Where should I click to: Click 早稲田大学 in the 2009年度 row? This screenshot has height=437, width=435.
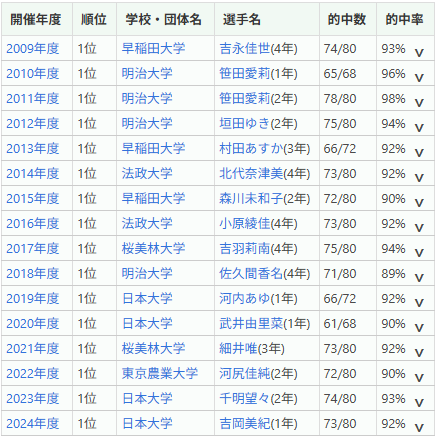[153, 49]
